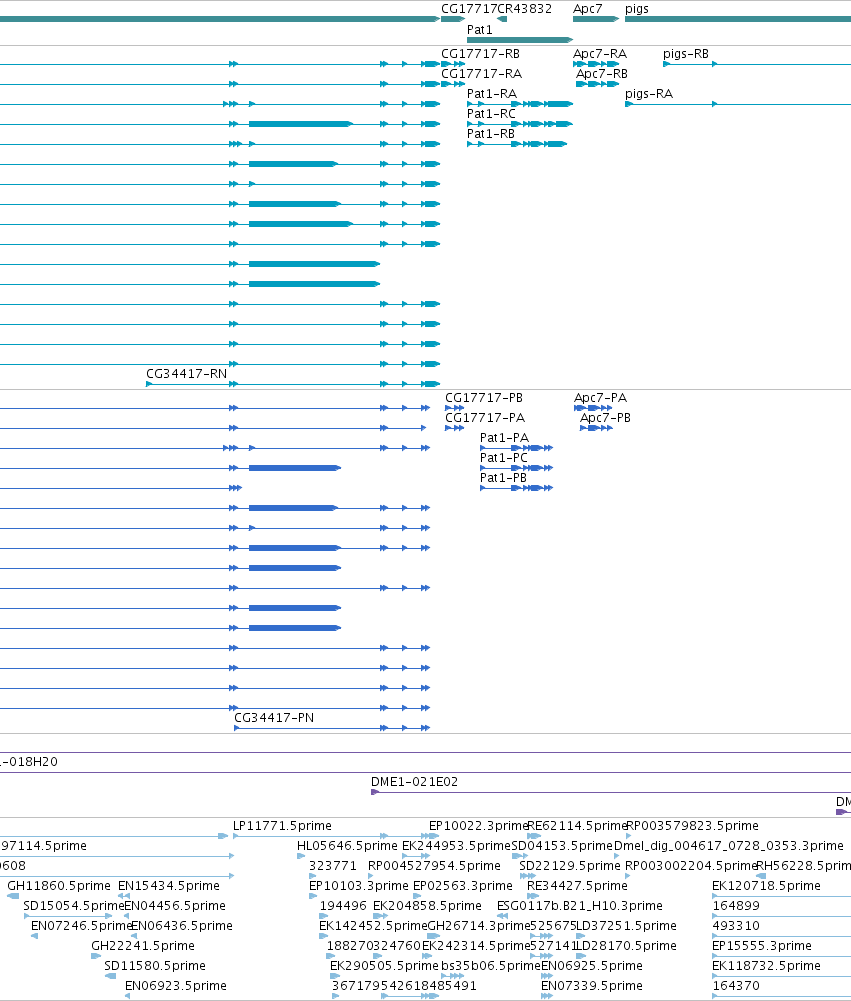
Task: Click the EN06925.5prime label
Action: tap(592, 966)
